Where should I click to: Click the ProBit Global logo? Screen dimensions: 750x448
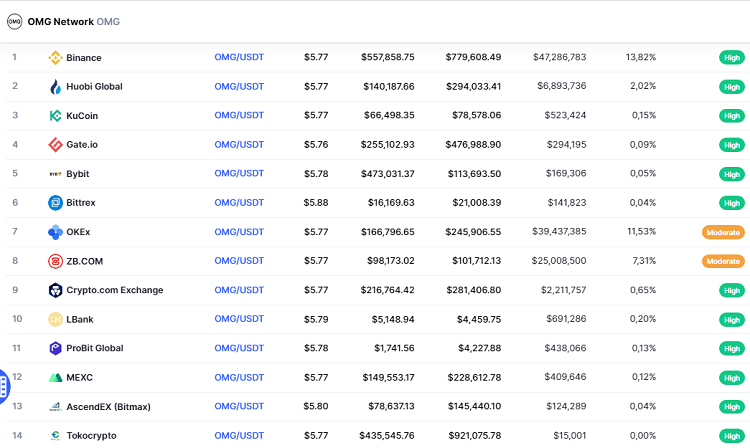click(x=56, y=348)
